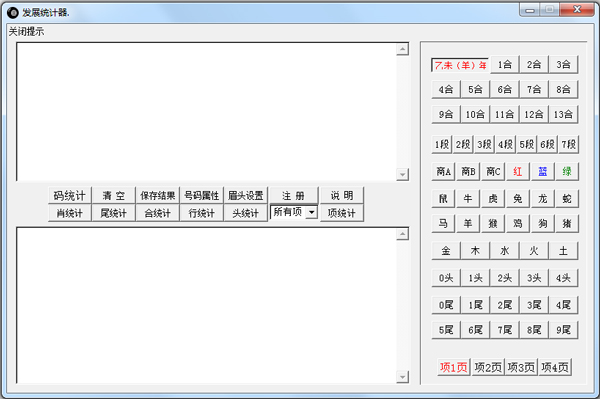Image resolution: width=600 pixels, height=399 pixels.
Task: Open the 关闭提示 menu
Action: pyautogui.click(x=26, y=31)
